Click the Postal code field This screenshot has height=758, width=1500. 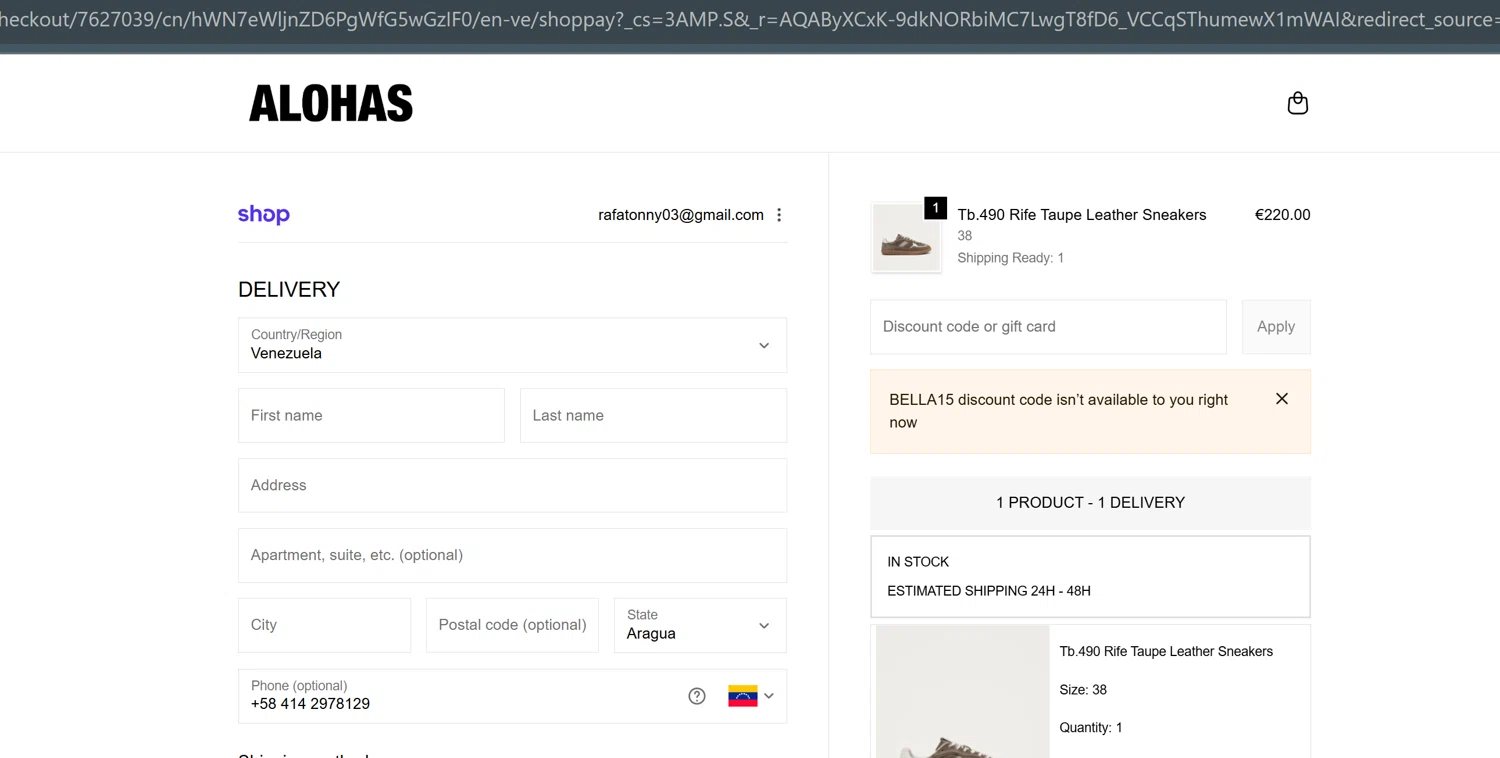(x=512, y=625)
